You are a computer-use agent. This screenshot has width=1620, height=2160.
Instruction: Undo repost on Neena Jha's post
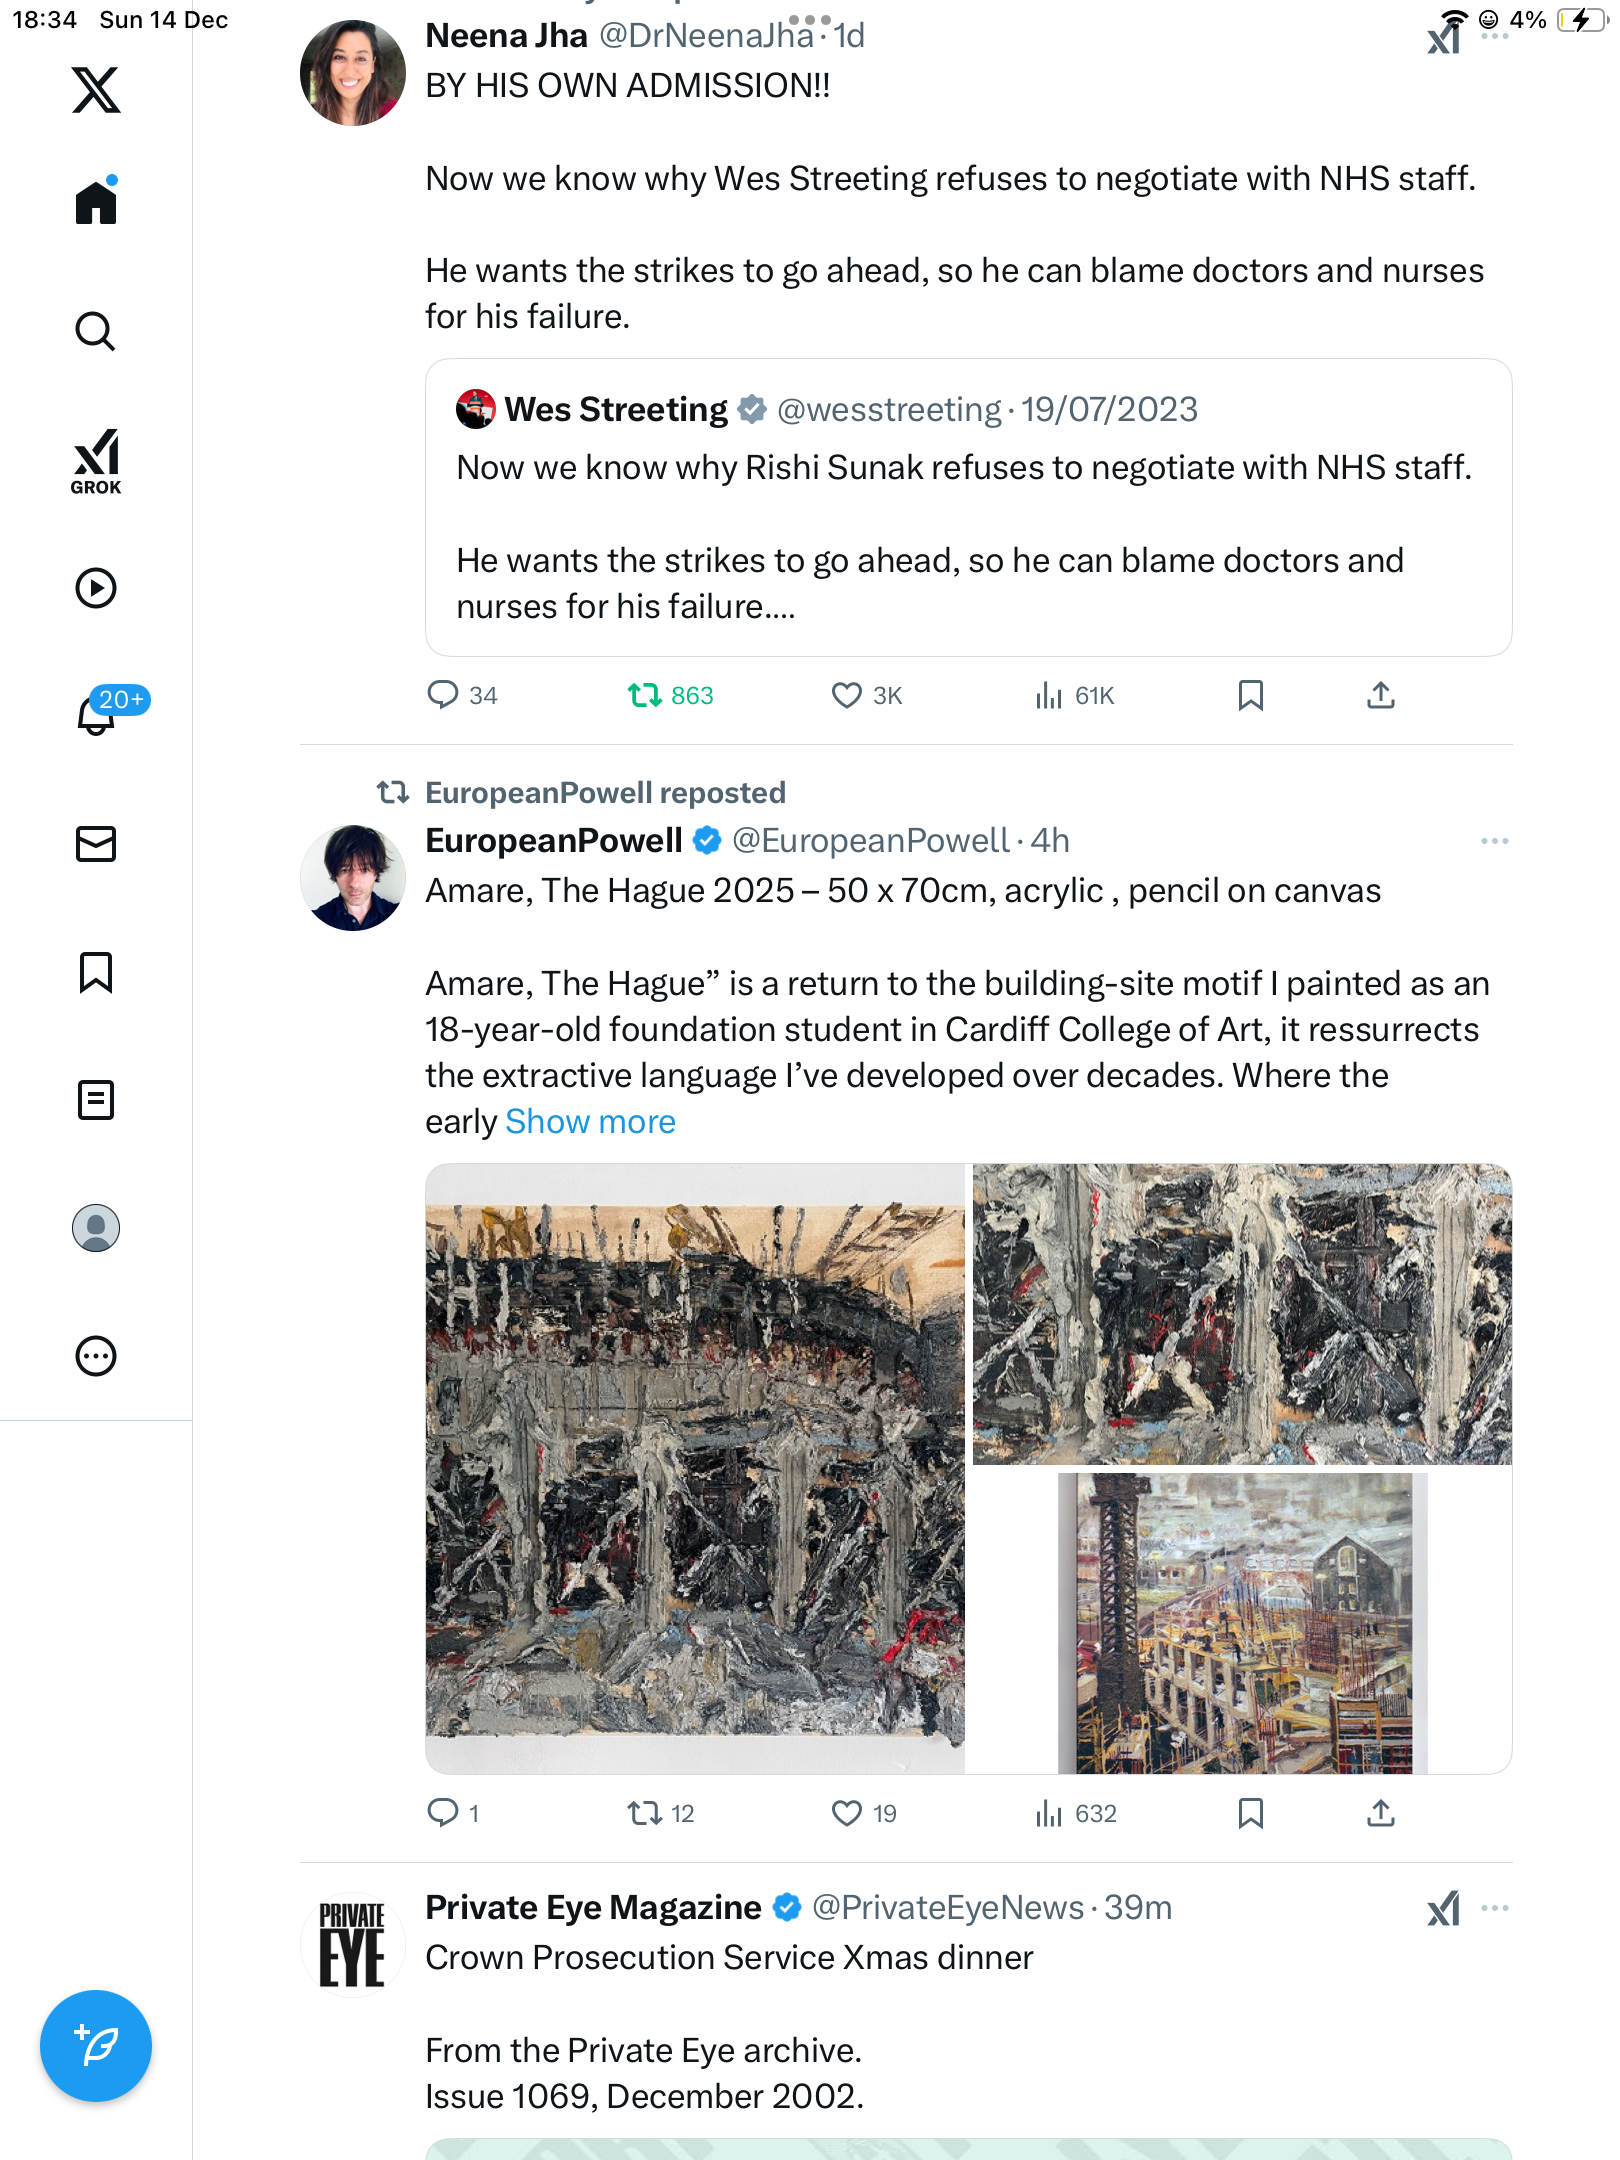(645, 695)
